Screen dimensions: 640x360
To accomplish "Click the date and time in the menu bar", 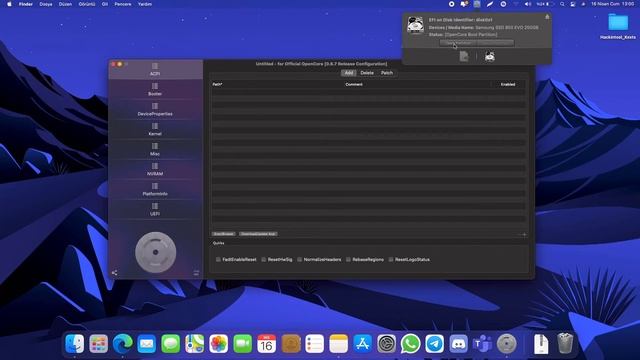I will pos(613,4).
